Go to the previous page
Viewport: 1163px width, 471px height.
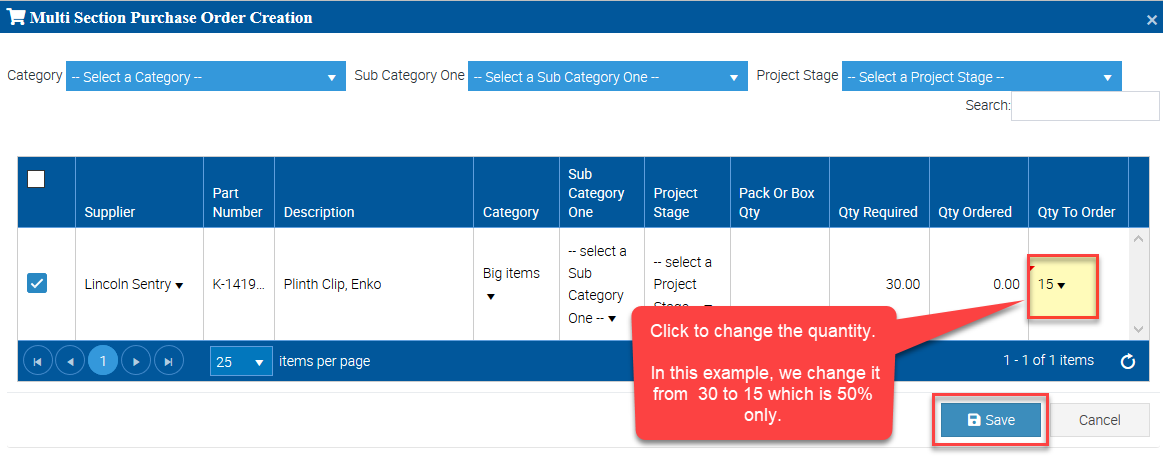point(70,361)
